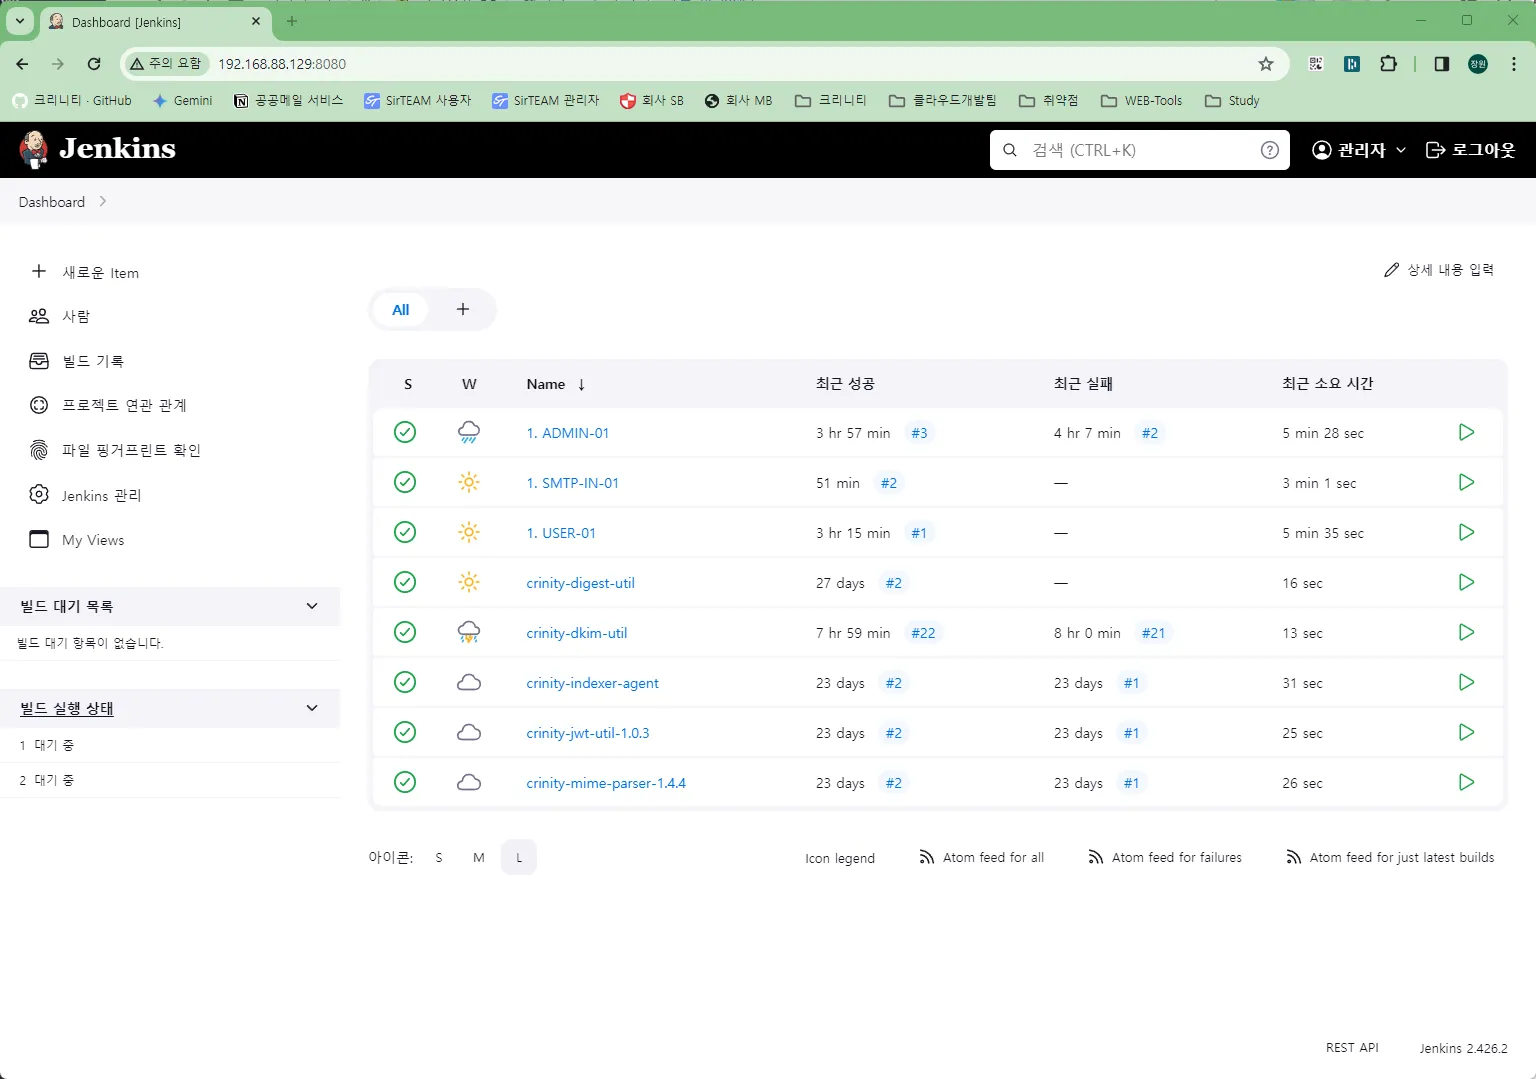Open Chrome three-dot menu
Screen dimensions: 1536x1079
(x=1514, y=64)
